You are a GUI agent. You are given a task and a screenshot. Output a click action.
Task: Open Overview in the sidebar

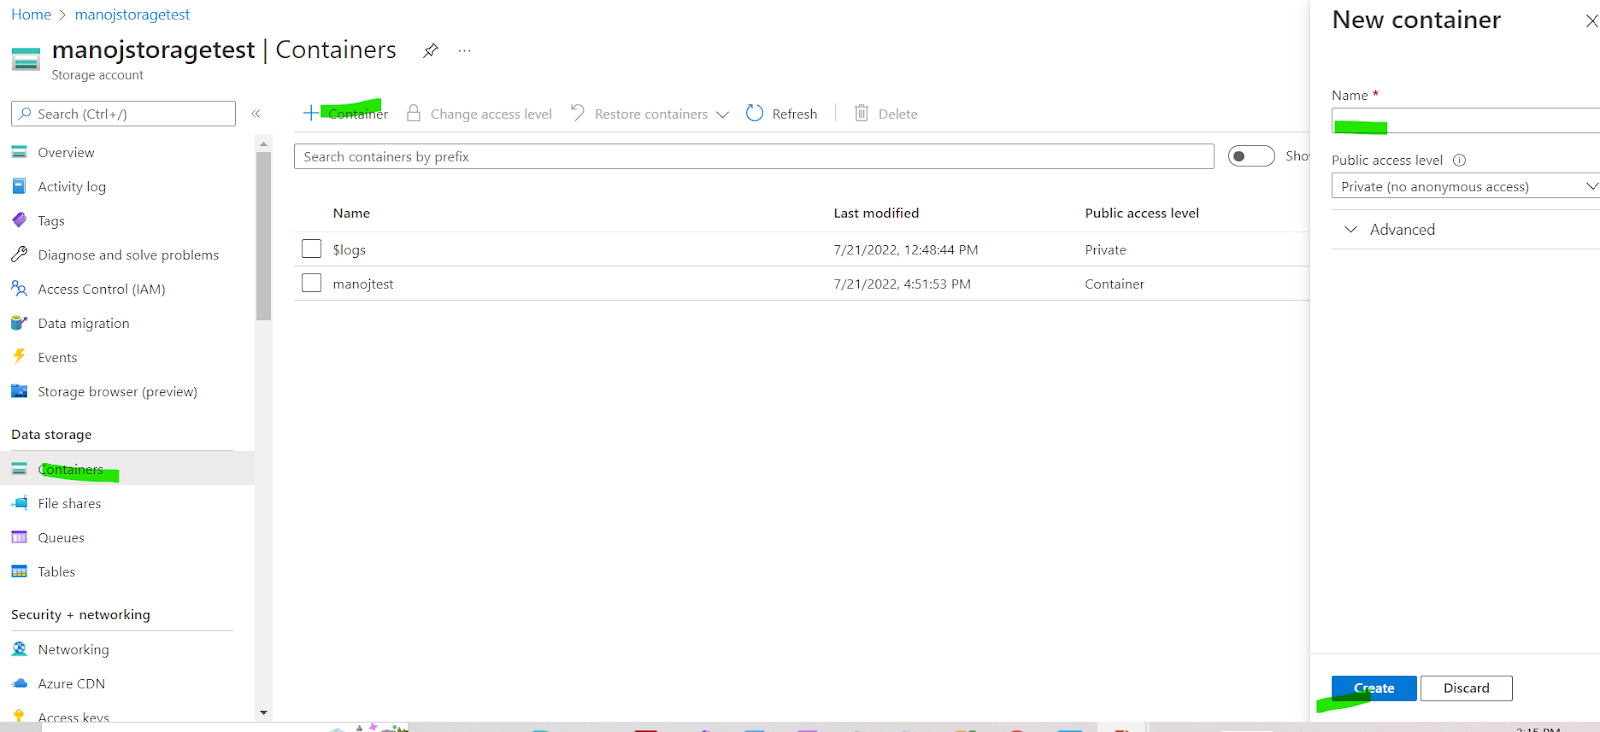tap(66, 152)
